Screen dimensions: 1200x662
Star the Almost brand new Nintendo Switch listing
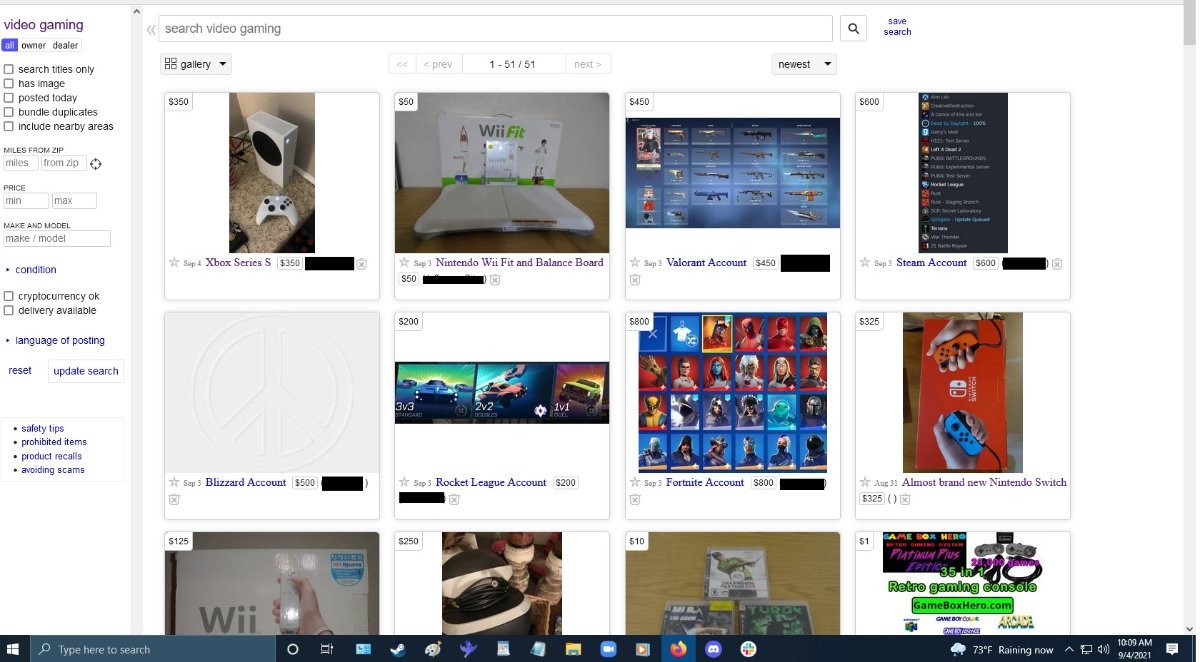coord(864,482)
